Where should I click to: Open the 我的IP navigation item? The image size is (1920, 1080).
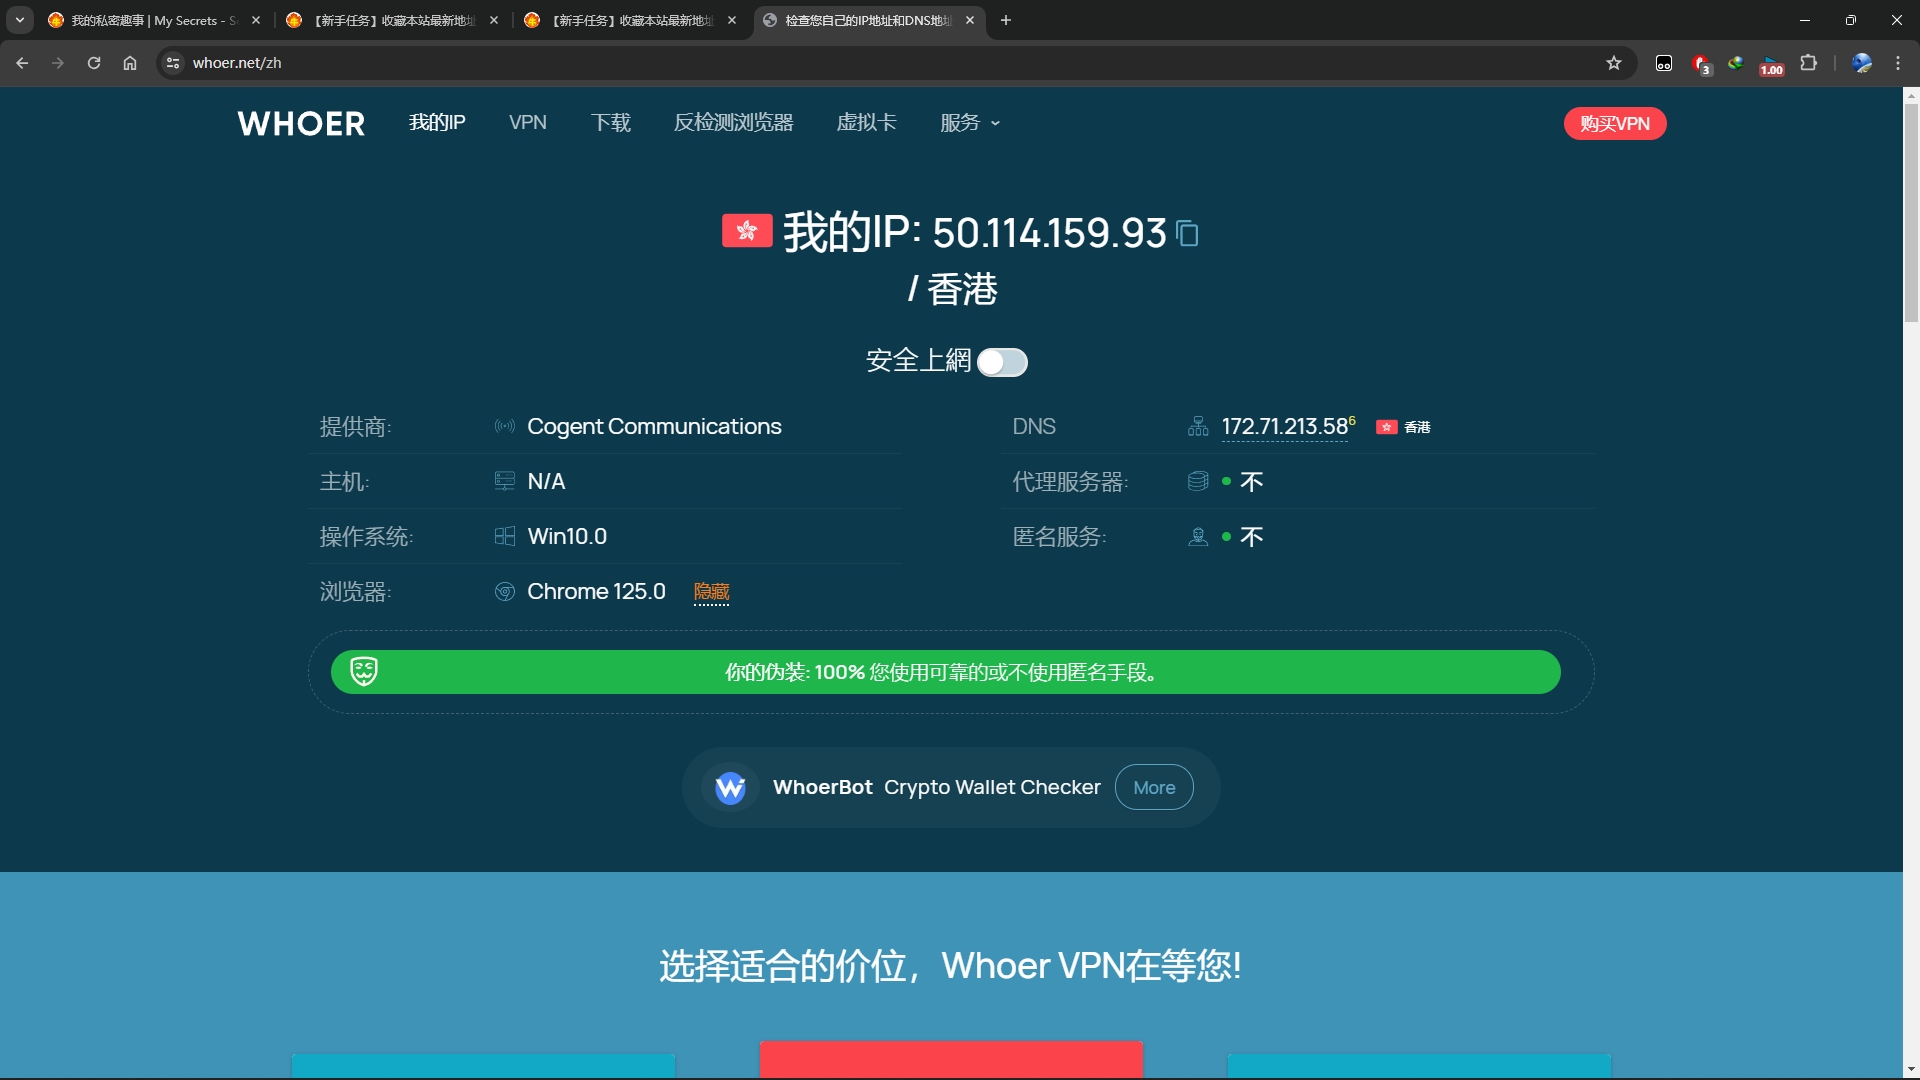tap(437, 123)
